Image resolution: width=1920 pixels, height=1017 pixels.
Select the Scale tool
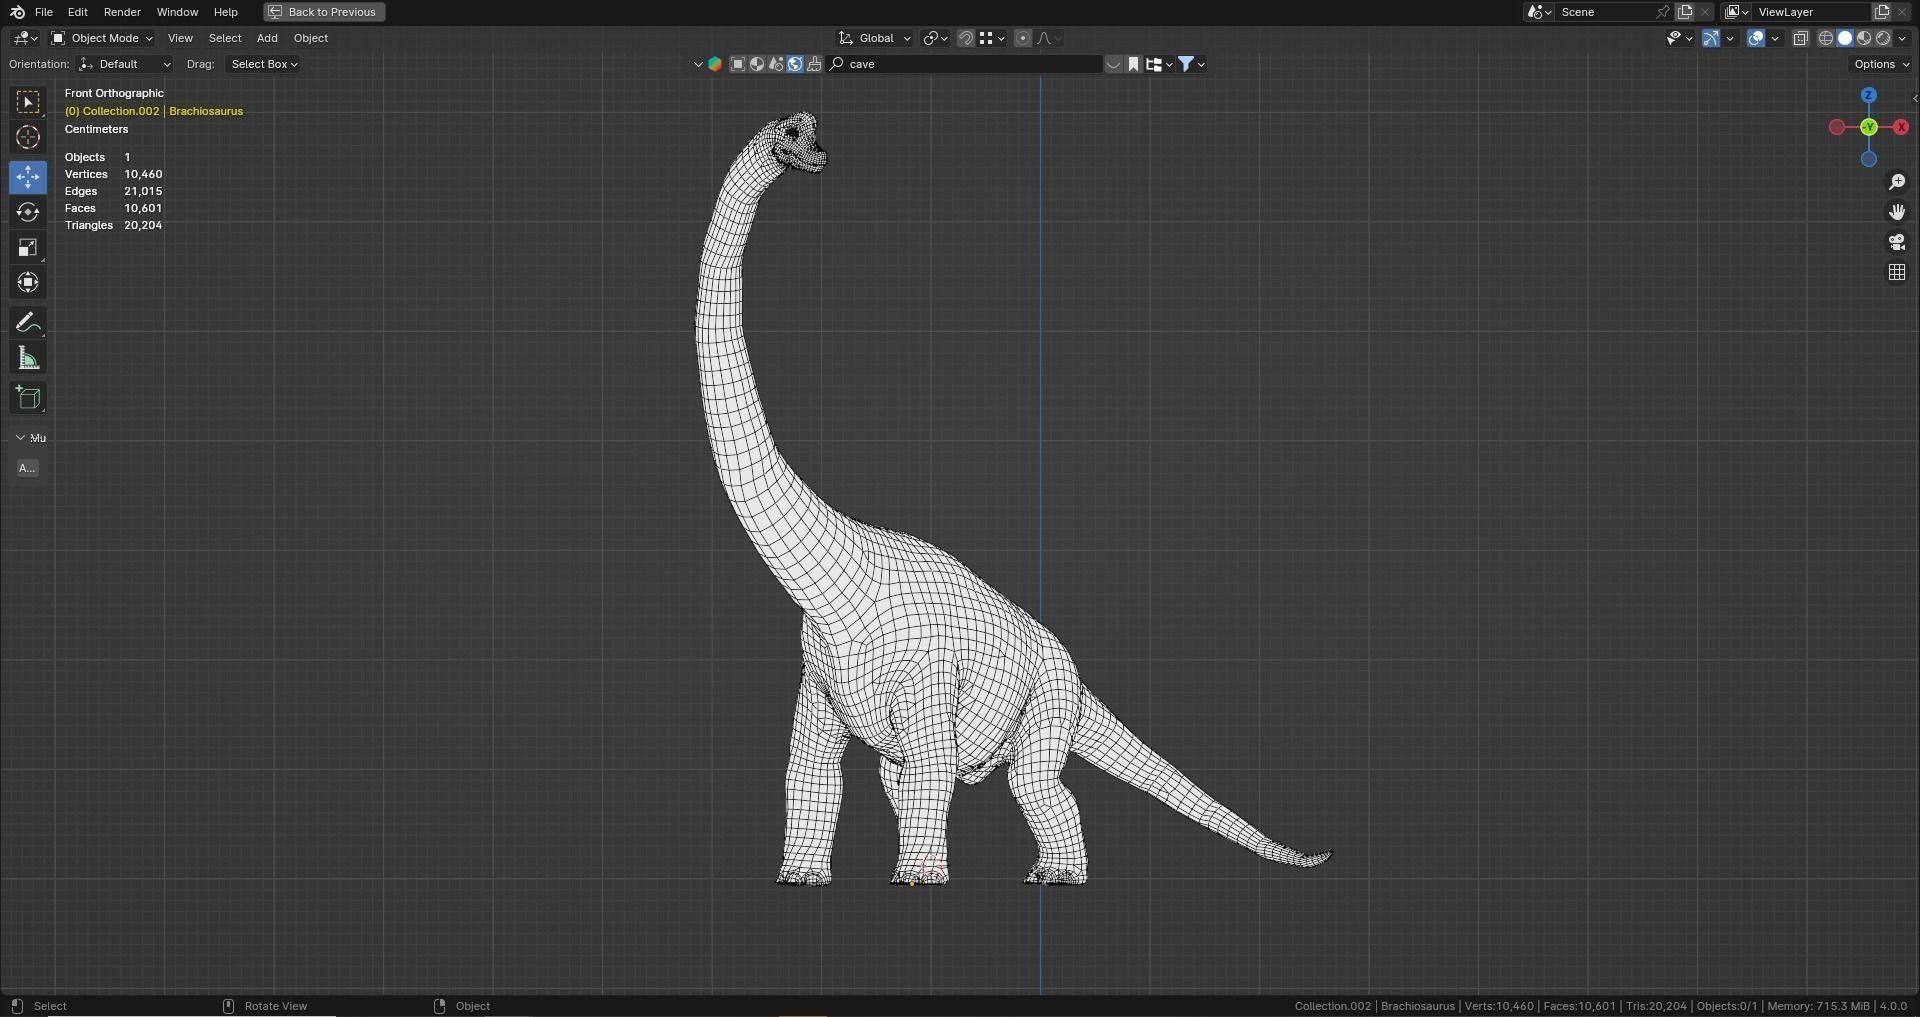28,247
